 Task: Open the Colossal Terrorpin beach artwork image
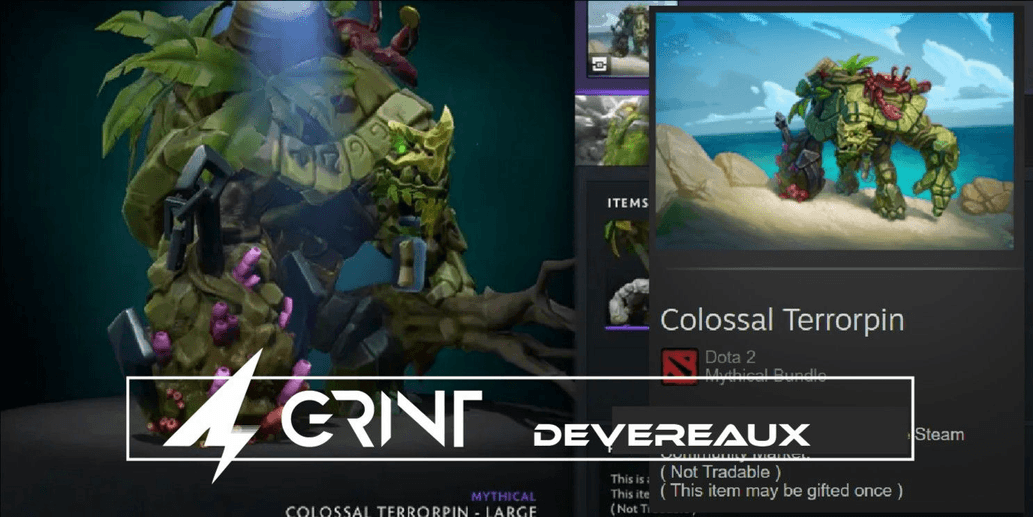point(835,130)
